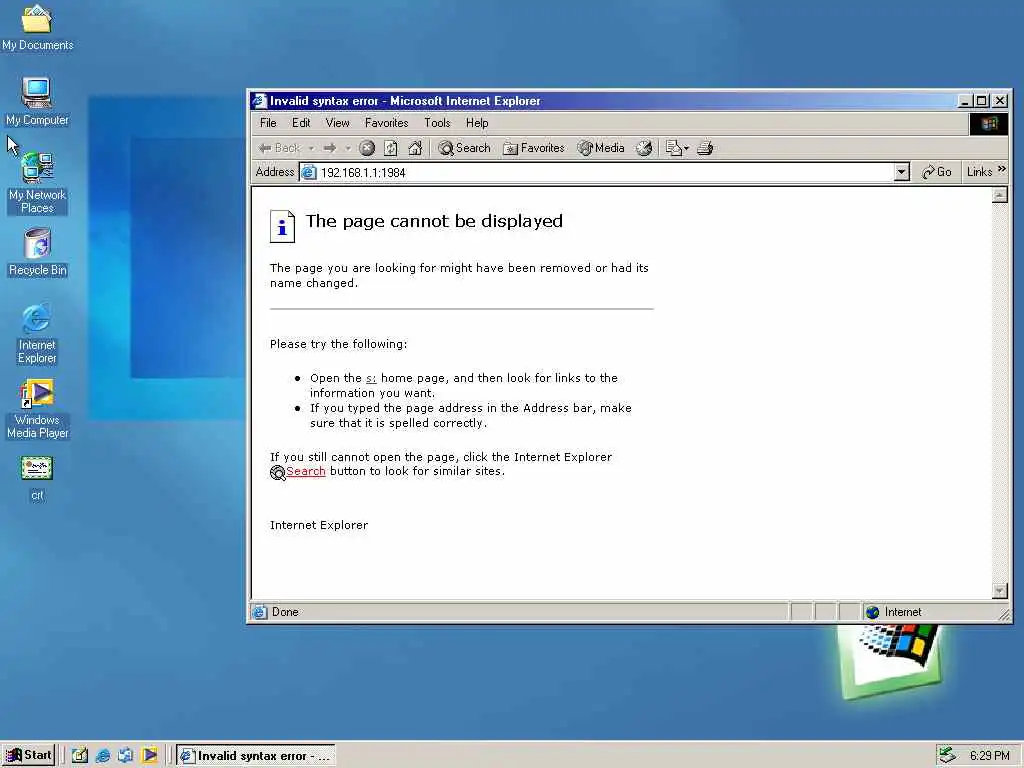Open the Favorites menu
This screenshot has height=768, width=1024.
(387, 123)
